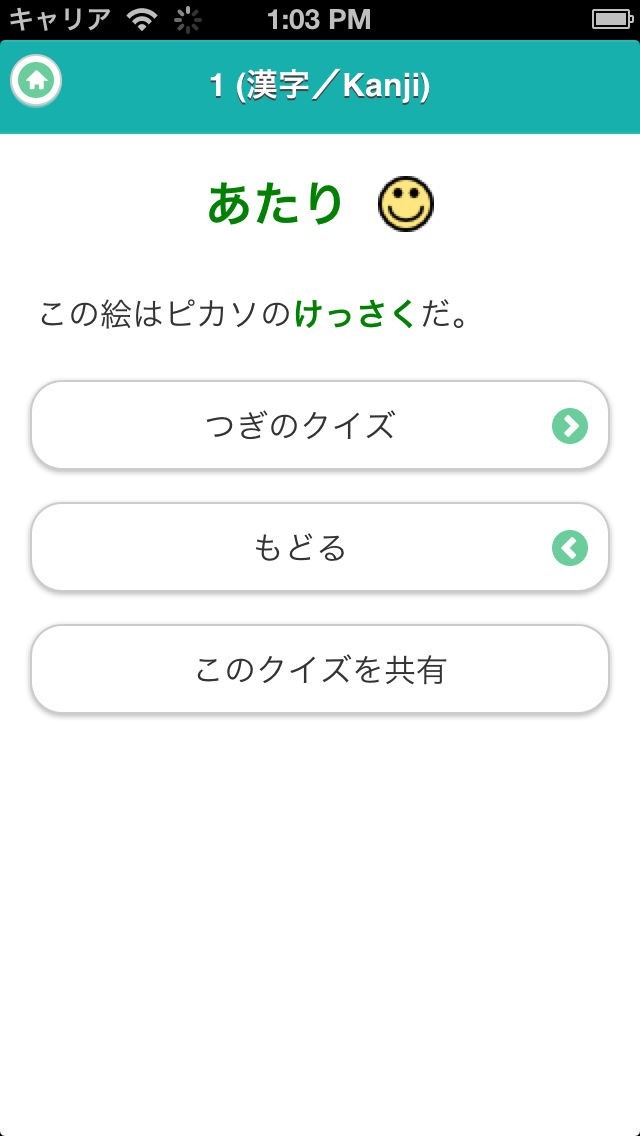Screen dimensions: 640x1136
Task: Tap the 1:03 PM clock
Action: 319,19
